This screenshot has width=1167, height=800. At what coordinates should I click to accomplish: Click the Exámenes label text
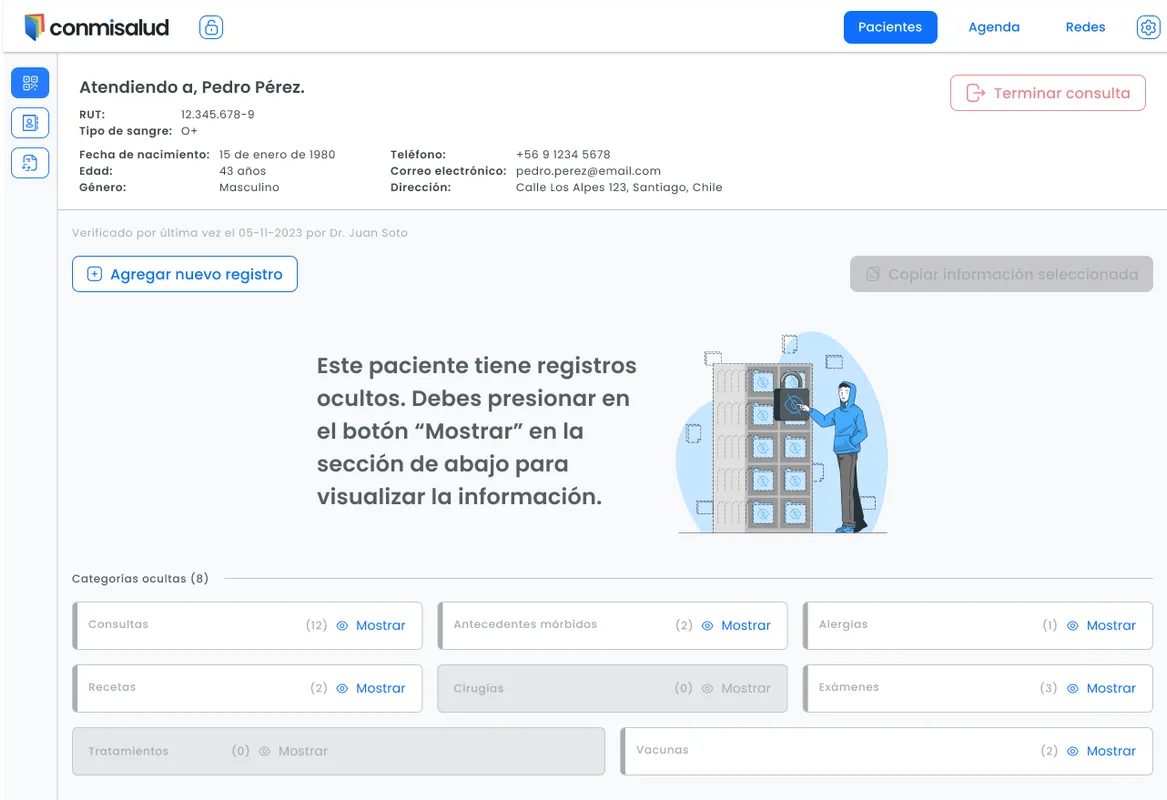pyautogui.click(x=848, y=687)
